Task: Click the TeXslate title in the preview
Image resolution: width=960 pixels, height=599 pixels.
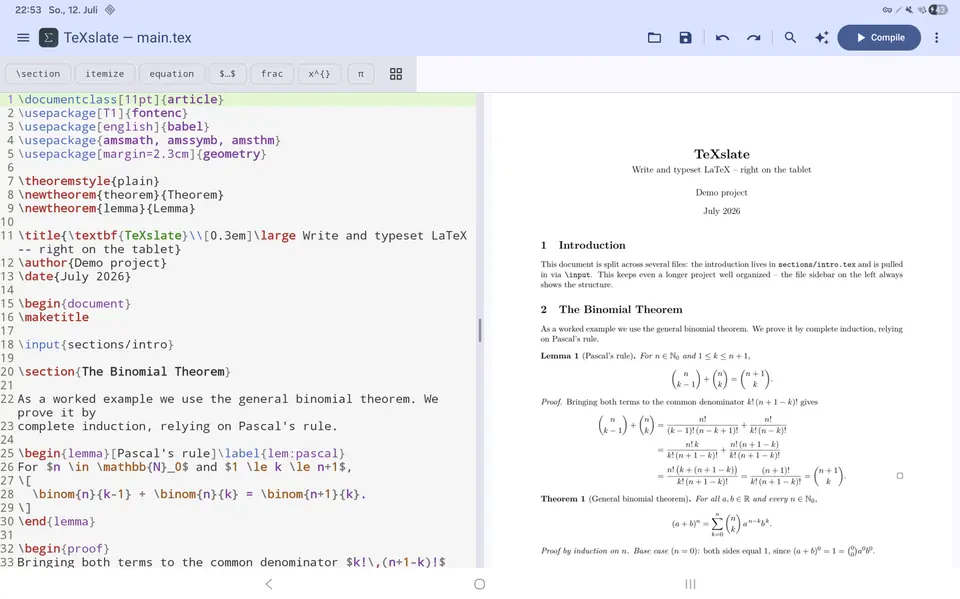Action: [x=721, y=154]
